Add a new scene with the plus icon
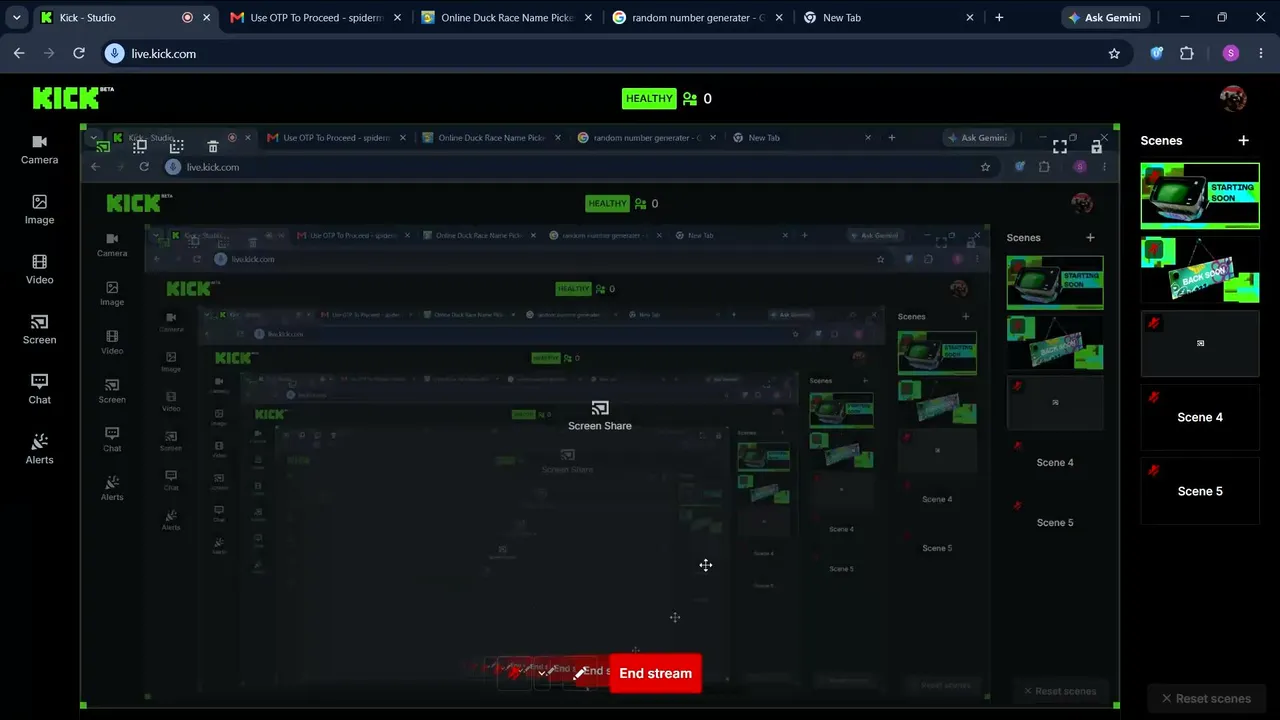 [x=1243, y=141]
